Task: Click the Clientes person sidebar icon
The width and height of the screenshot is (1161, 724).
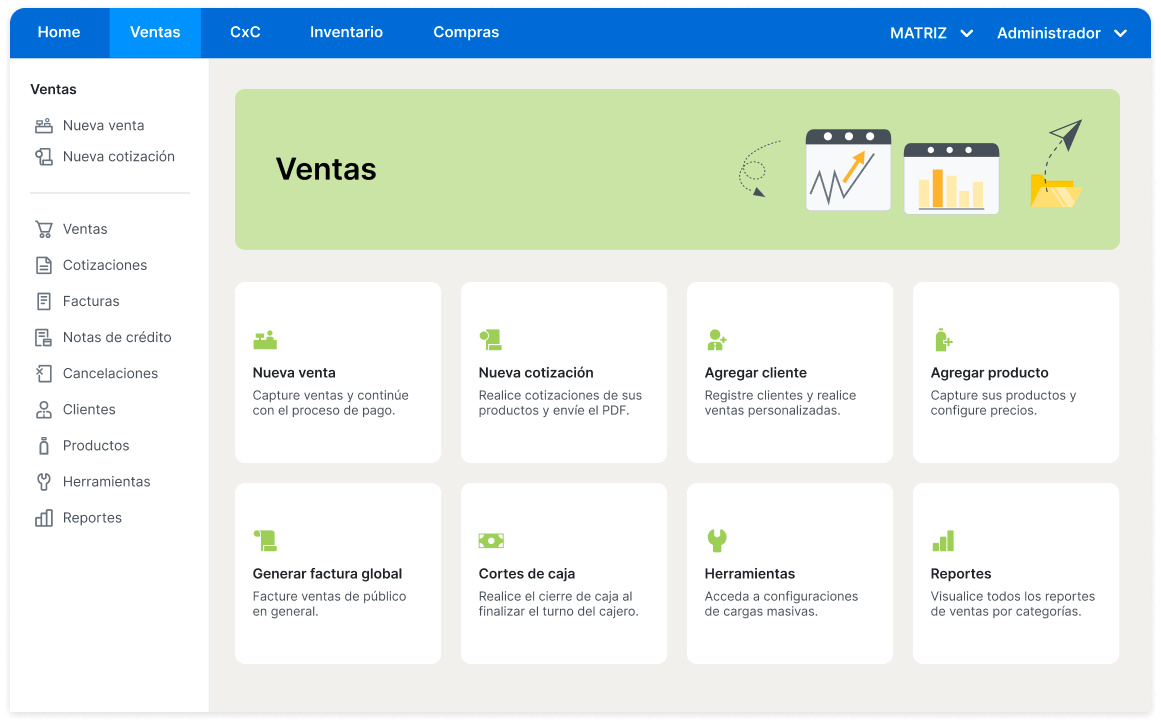Action: 44,409
